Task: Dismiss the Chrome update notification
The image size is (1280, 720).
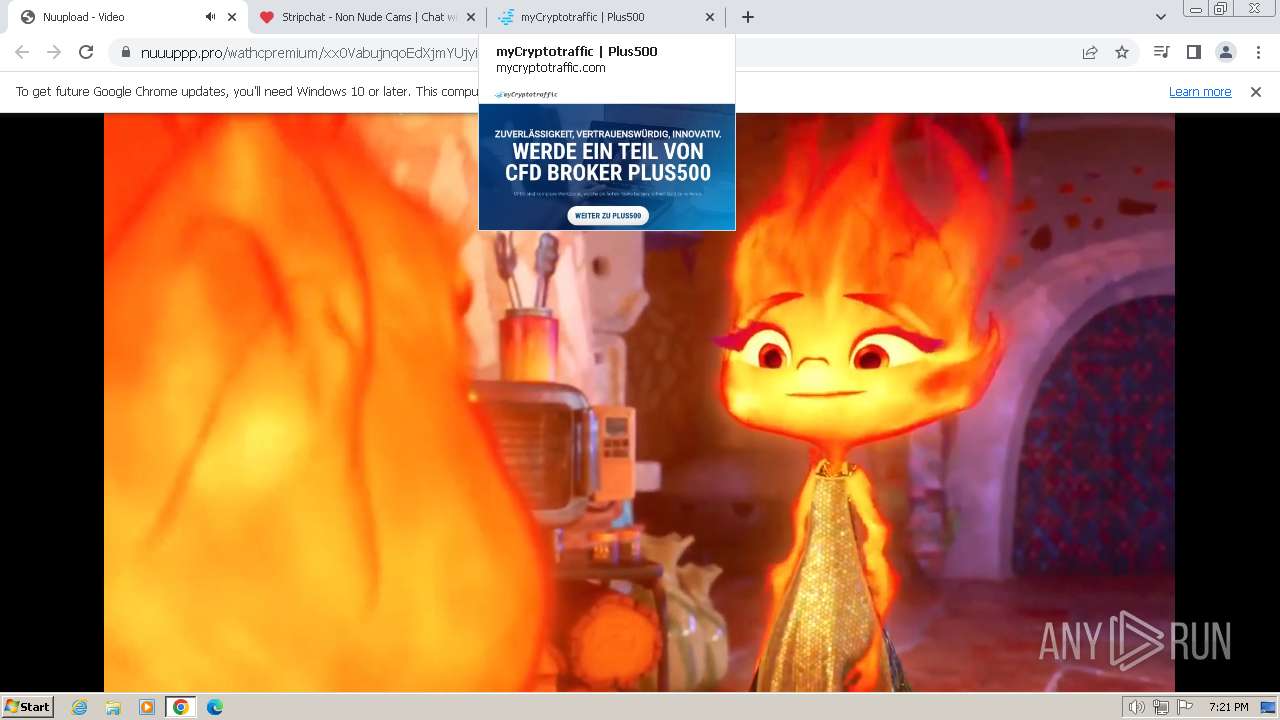Action: [1256, 92]
